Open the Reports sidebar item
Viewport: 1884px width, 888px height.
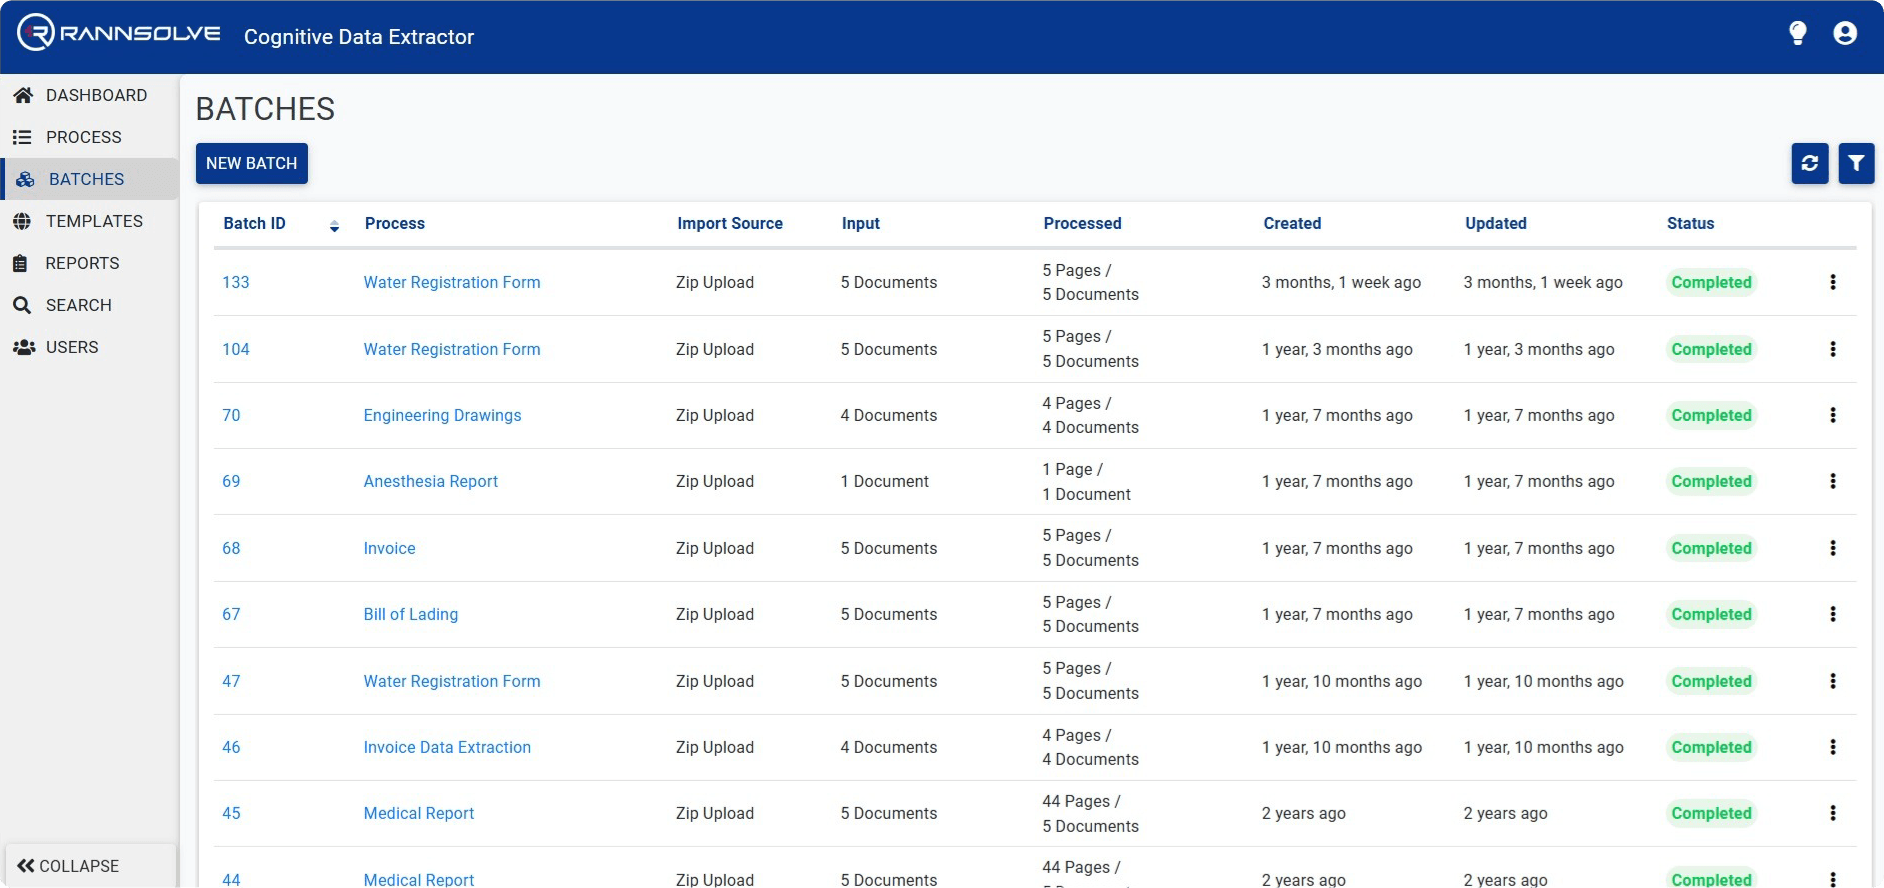click(82, 263)
